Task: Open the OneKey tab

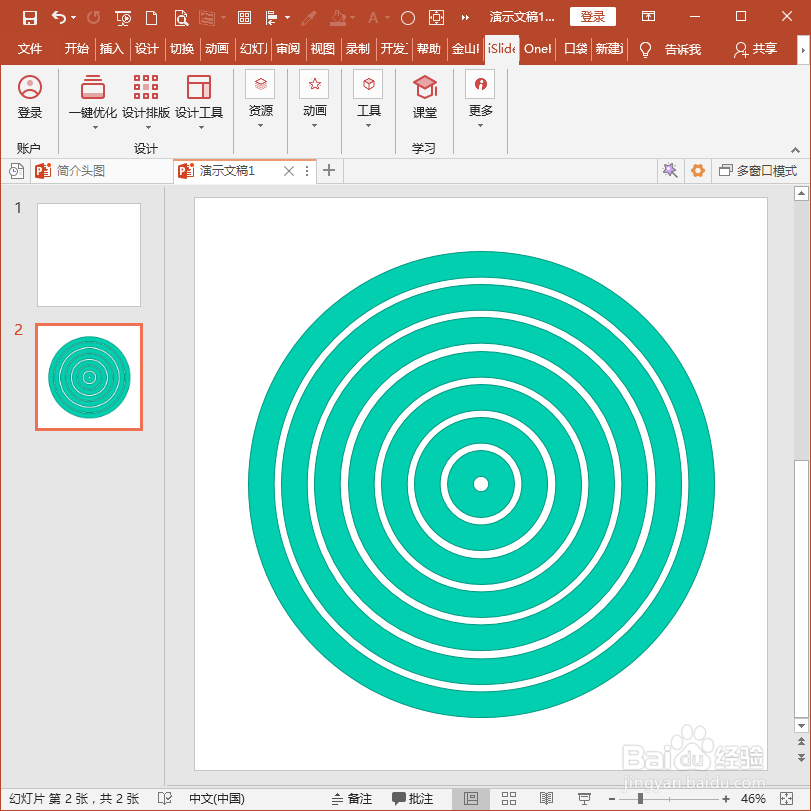Action: (537, 49)
